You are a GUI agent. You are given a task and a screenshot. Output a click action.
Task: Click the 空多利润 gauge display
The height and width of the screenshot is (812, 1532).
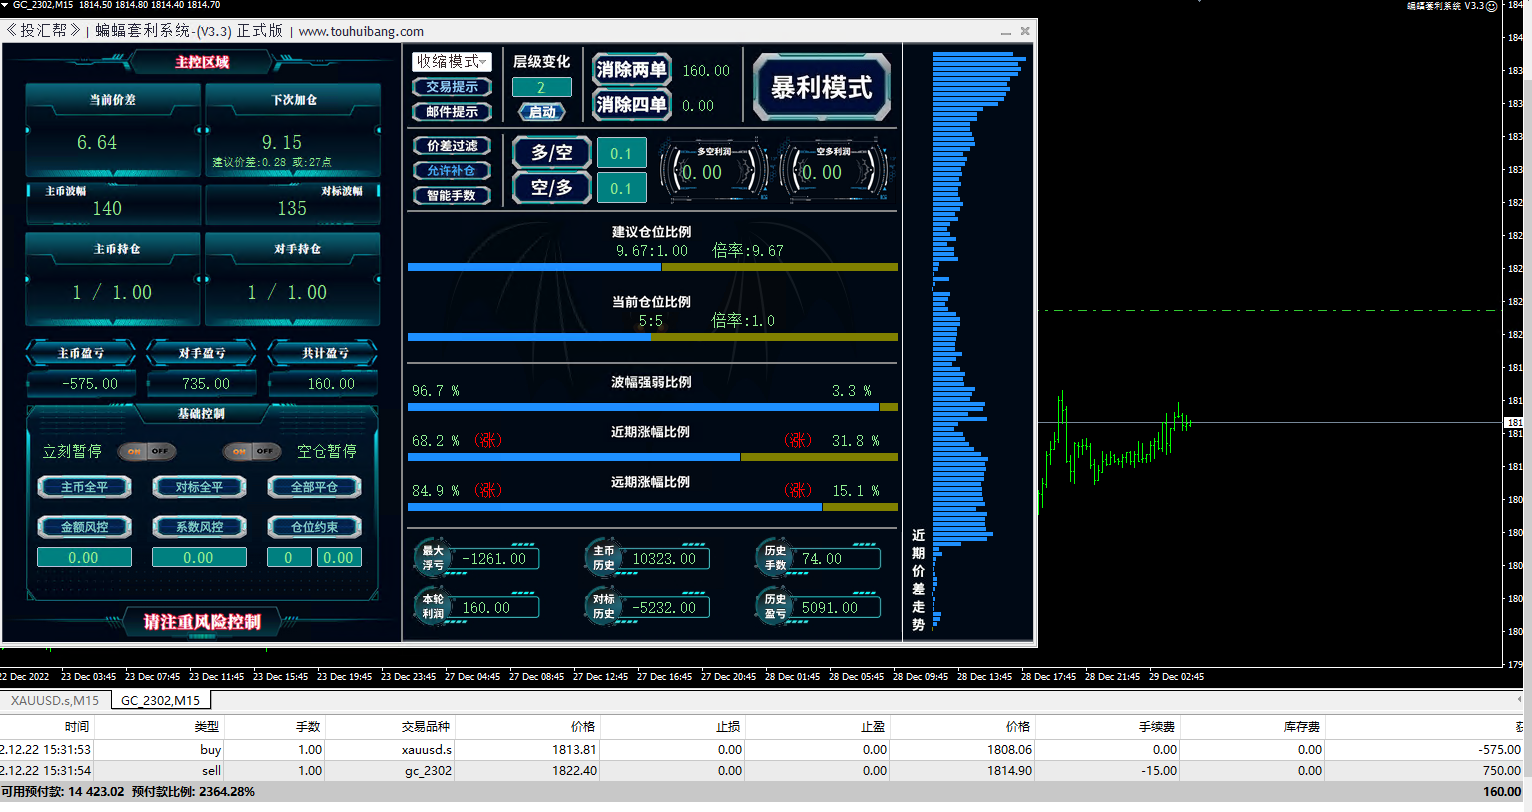coord(833,169)
